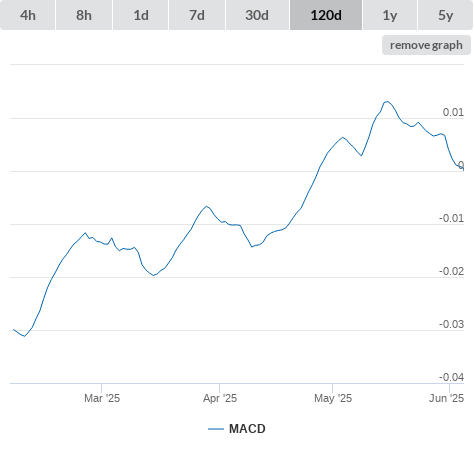This screenshot has width=474, height=455.
Task: Switch to the 1y time range
Action: click(x=390, y=15)
